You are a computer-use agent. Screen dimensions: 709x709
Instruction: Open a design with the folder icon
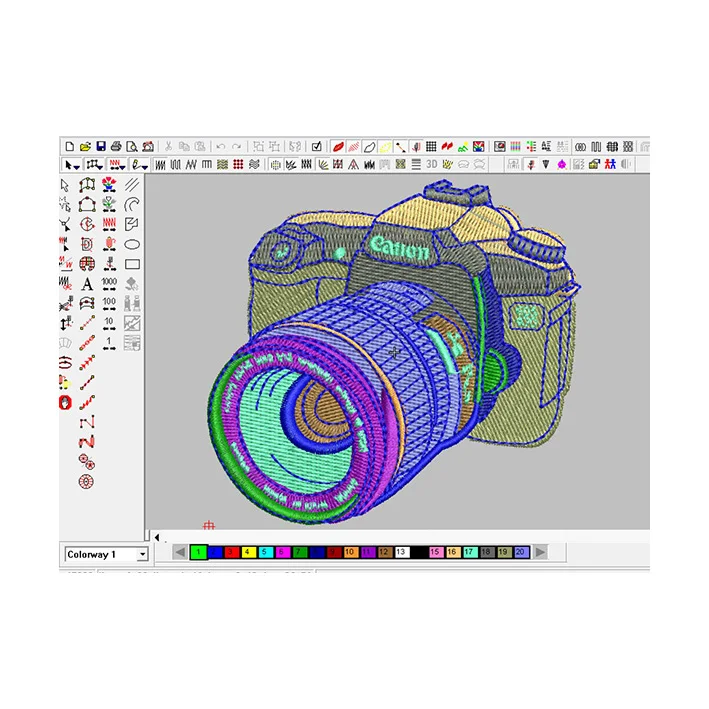(85, 147)
